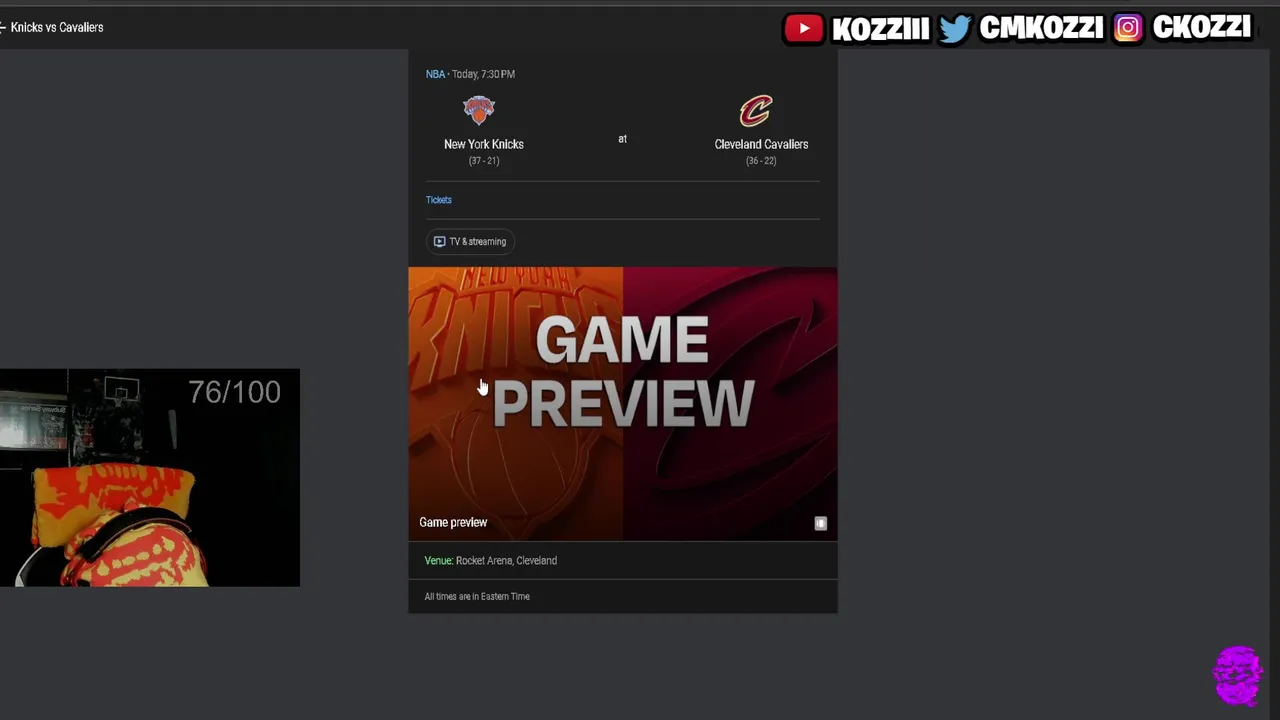Select the New York Knicks team name
The image size is (1280, 720).
tap(484, 144)
